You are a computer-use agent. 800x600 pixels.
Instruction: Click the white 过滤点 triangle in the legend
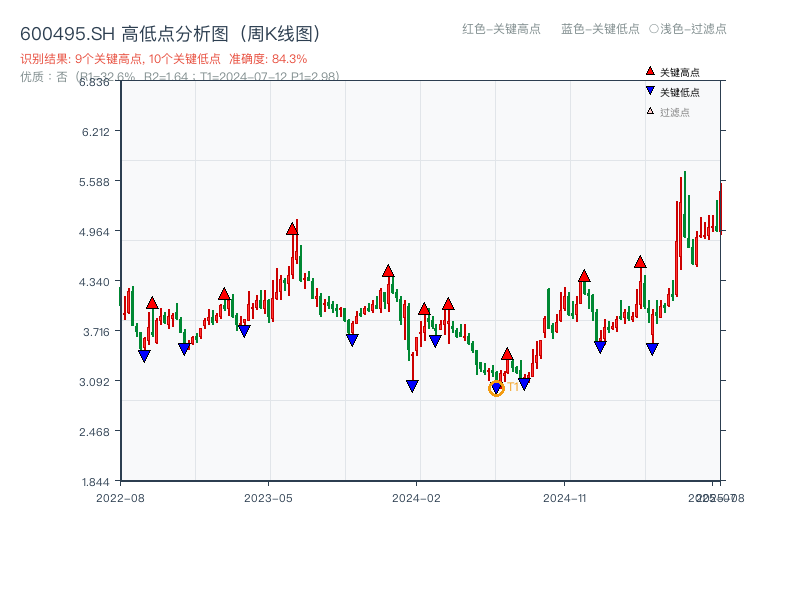point(650,111)
